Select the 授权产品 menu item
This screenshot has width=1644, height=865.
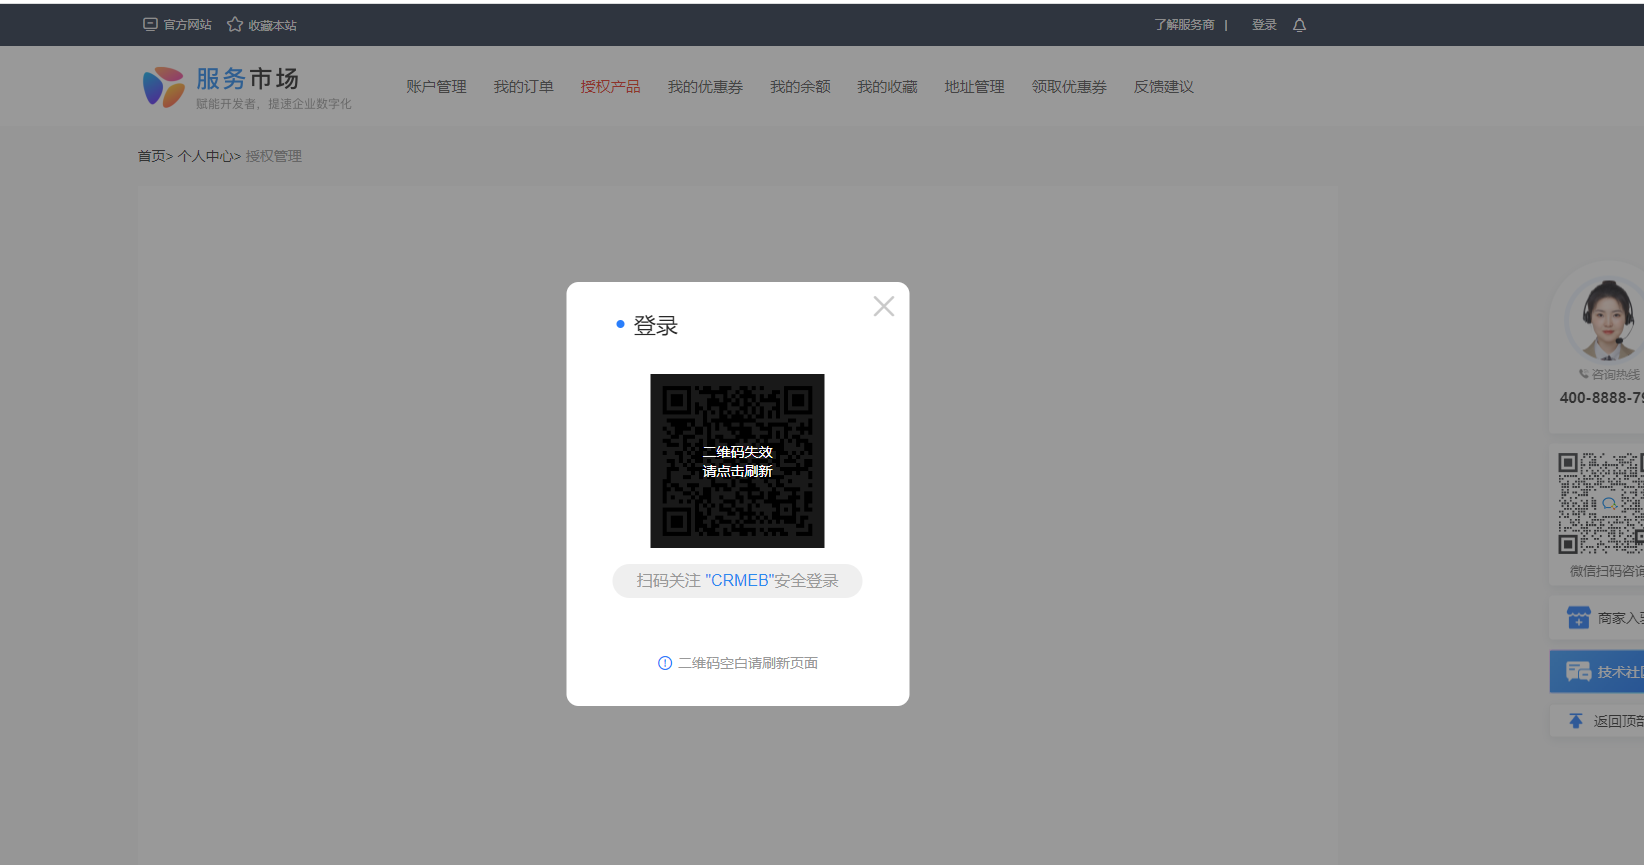(610, 87)
